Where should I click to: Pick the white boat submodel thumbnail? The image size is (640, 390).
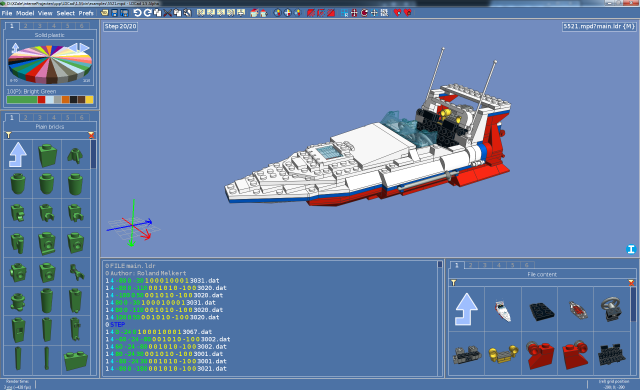coord(503,311)
